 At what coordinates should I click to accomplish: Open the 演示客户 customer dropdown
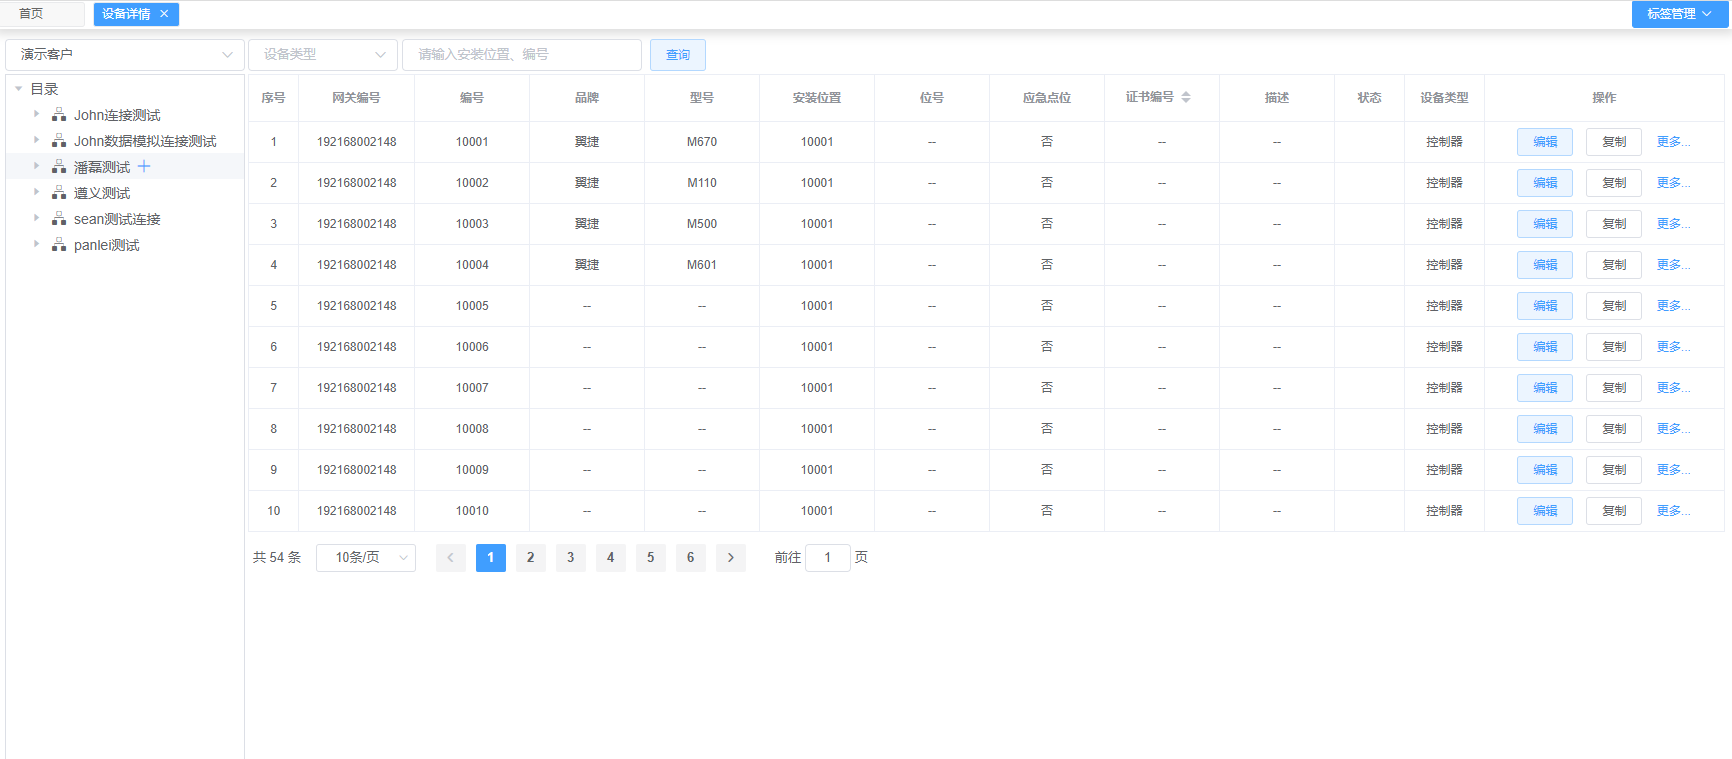[x=125, y=55]
